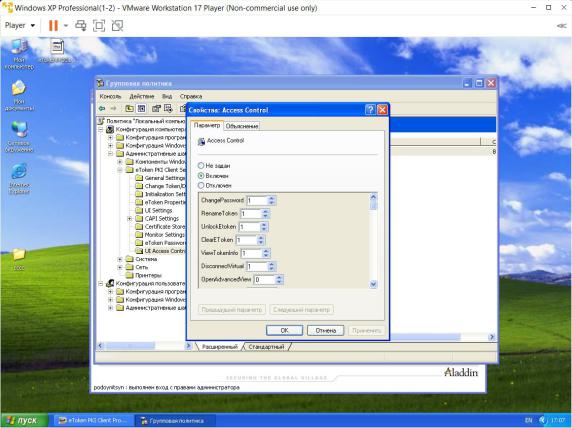Switch to Групповая политика taskbar button
The width and height of the screenshot is (572, 428).
174,420
